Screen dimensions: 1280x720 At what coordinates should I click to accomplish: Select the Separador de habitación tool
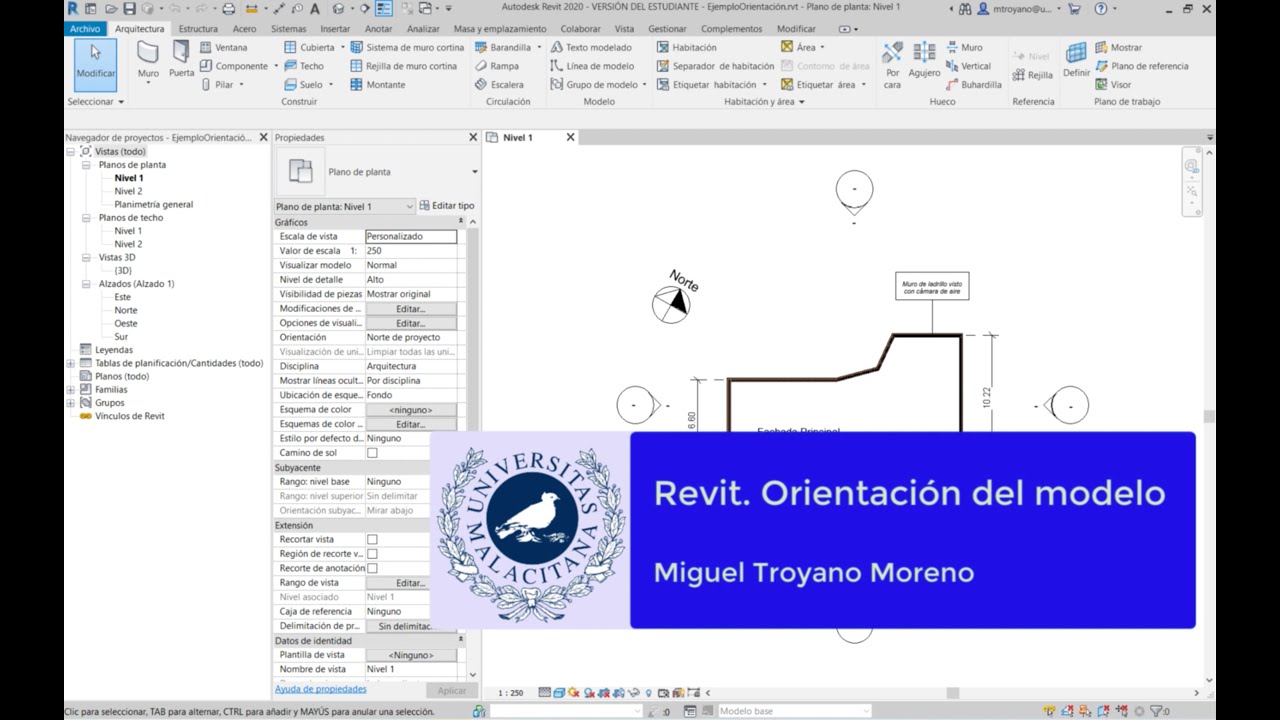[x=715, y=66]
